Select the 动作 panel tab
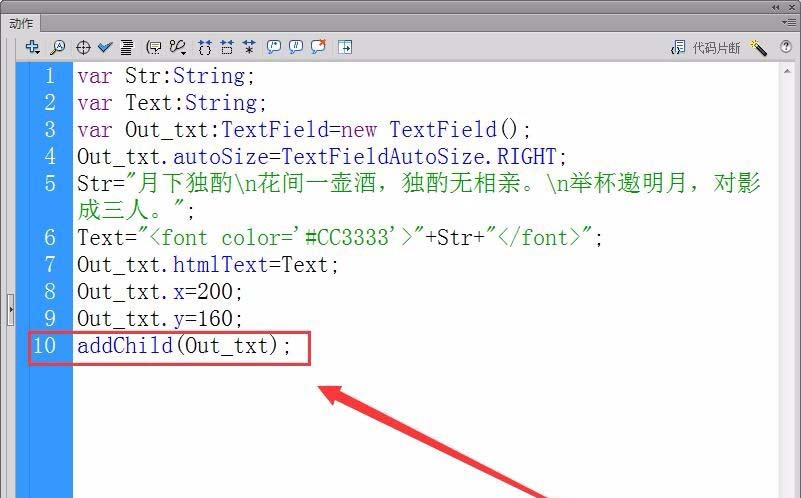Image resolution: width=801 pixels, height=498 pixels. point(21,23)
